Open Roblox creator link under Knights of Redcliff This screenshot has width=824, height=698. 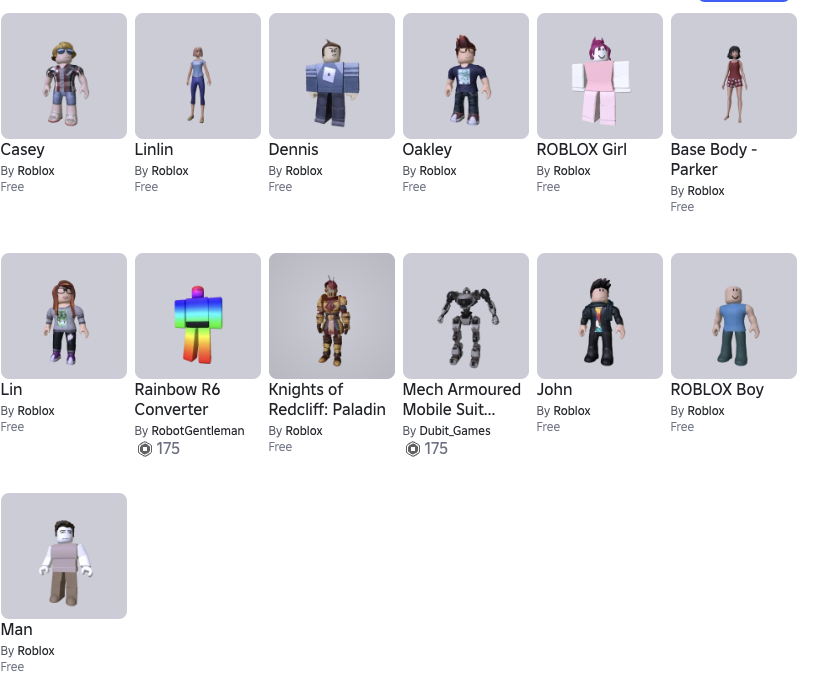click(x=304, y=431)
